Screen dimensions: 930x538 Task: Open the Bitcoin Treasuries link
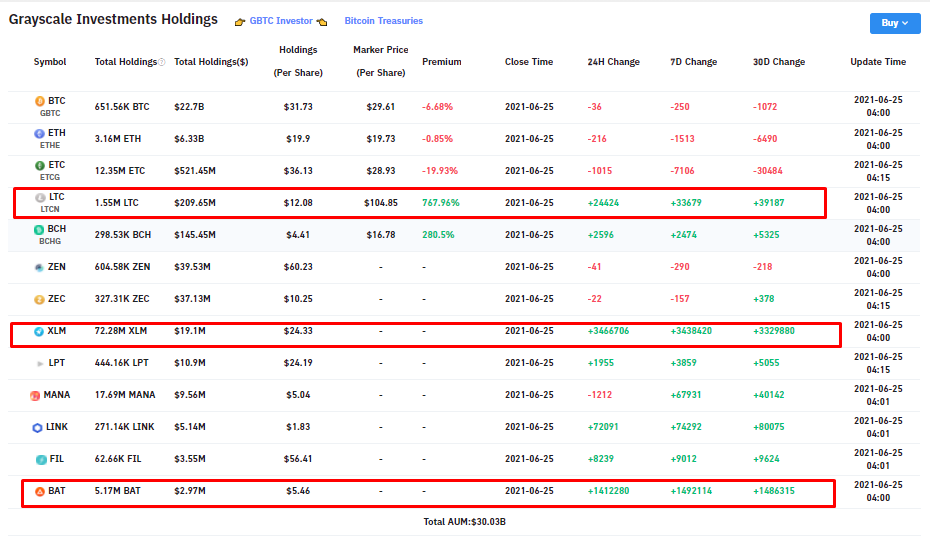pyautogui.click(x=384, y=21)
